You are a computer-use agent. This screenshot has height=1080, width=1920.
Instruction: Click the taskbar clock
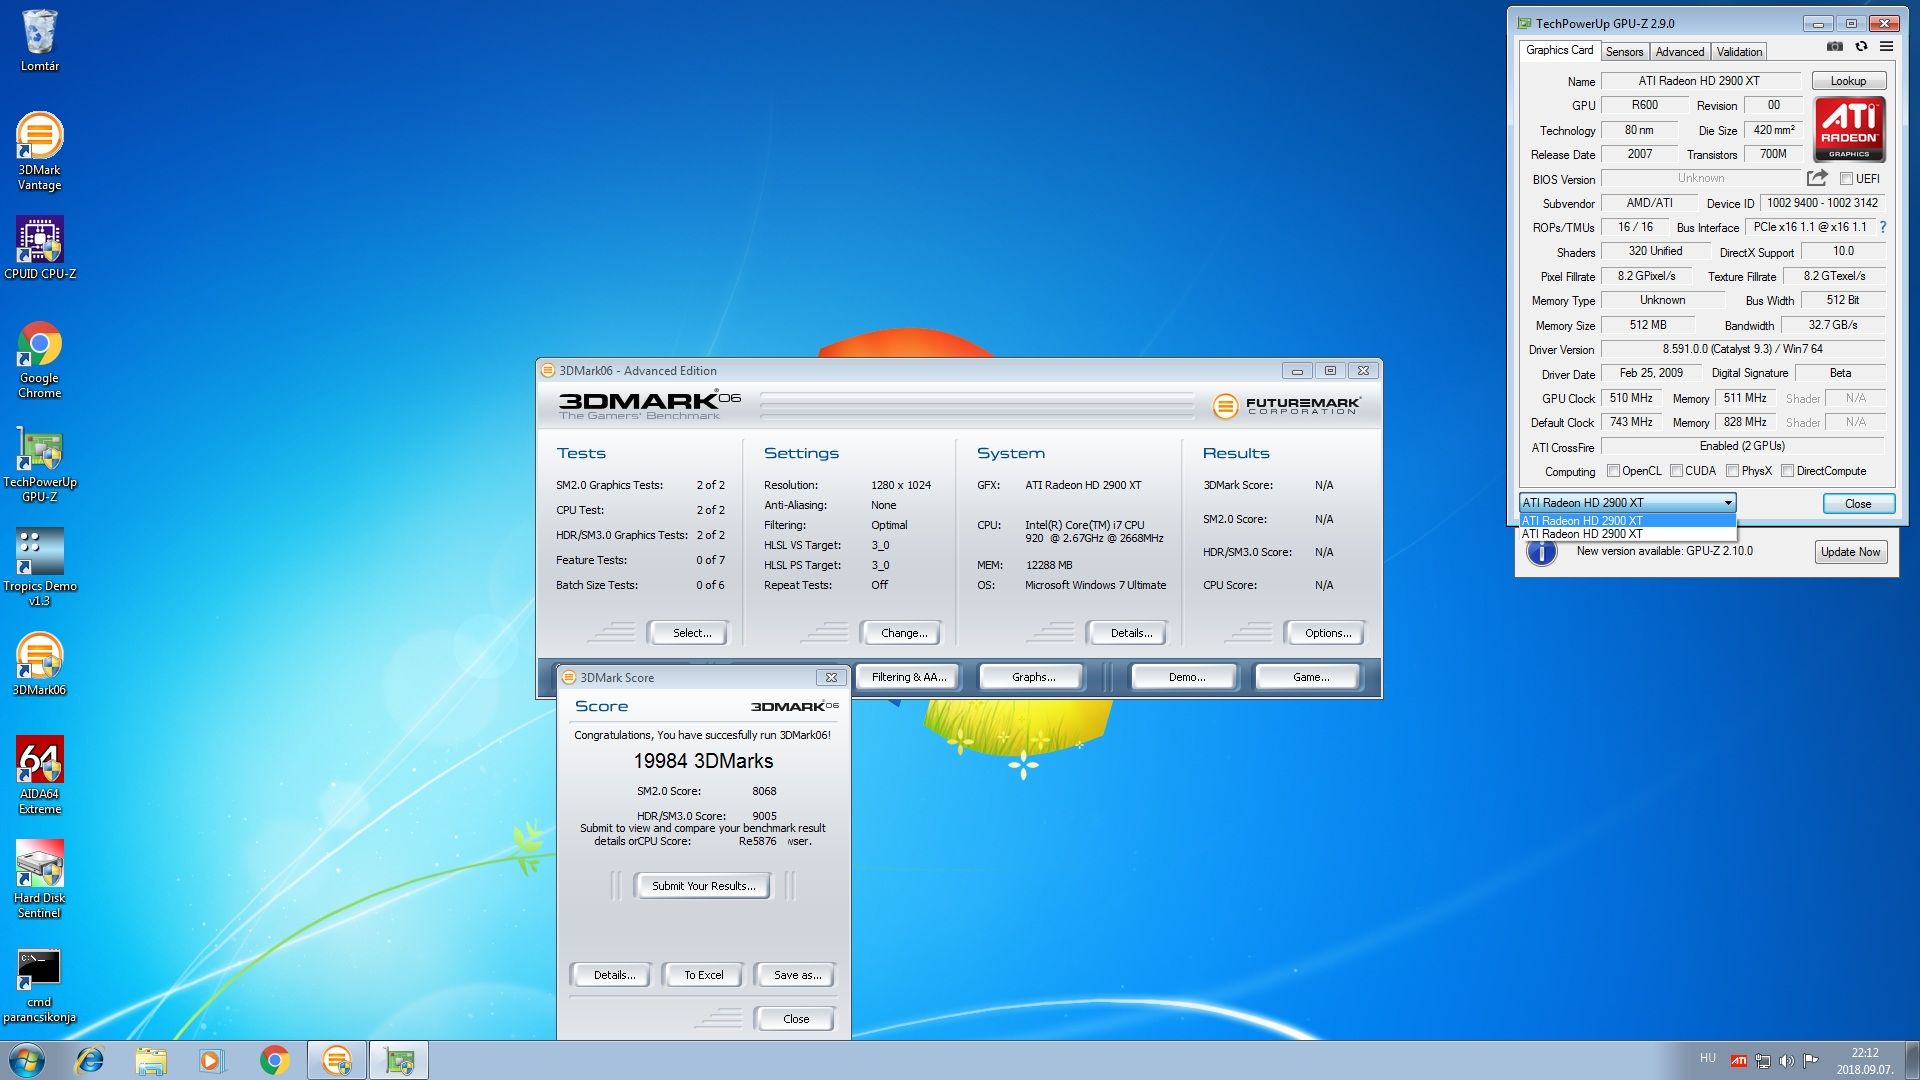point(1864,1061)
